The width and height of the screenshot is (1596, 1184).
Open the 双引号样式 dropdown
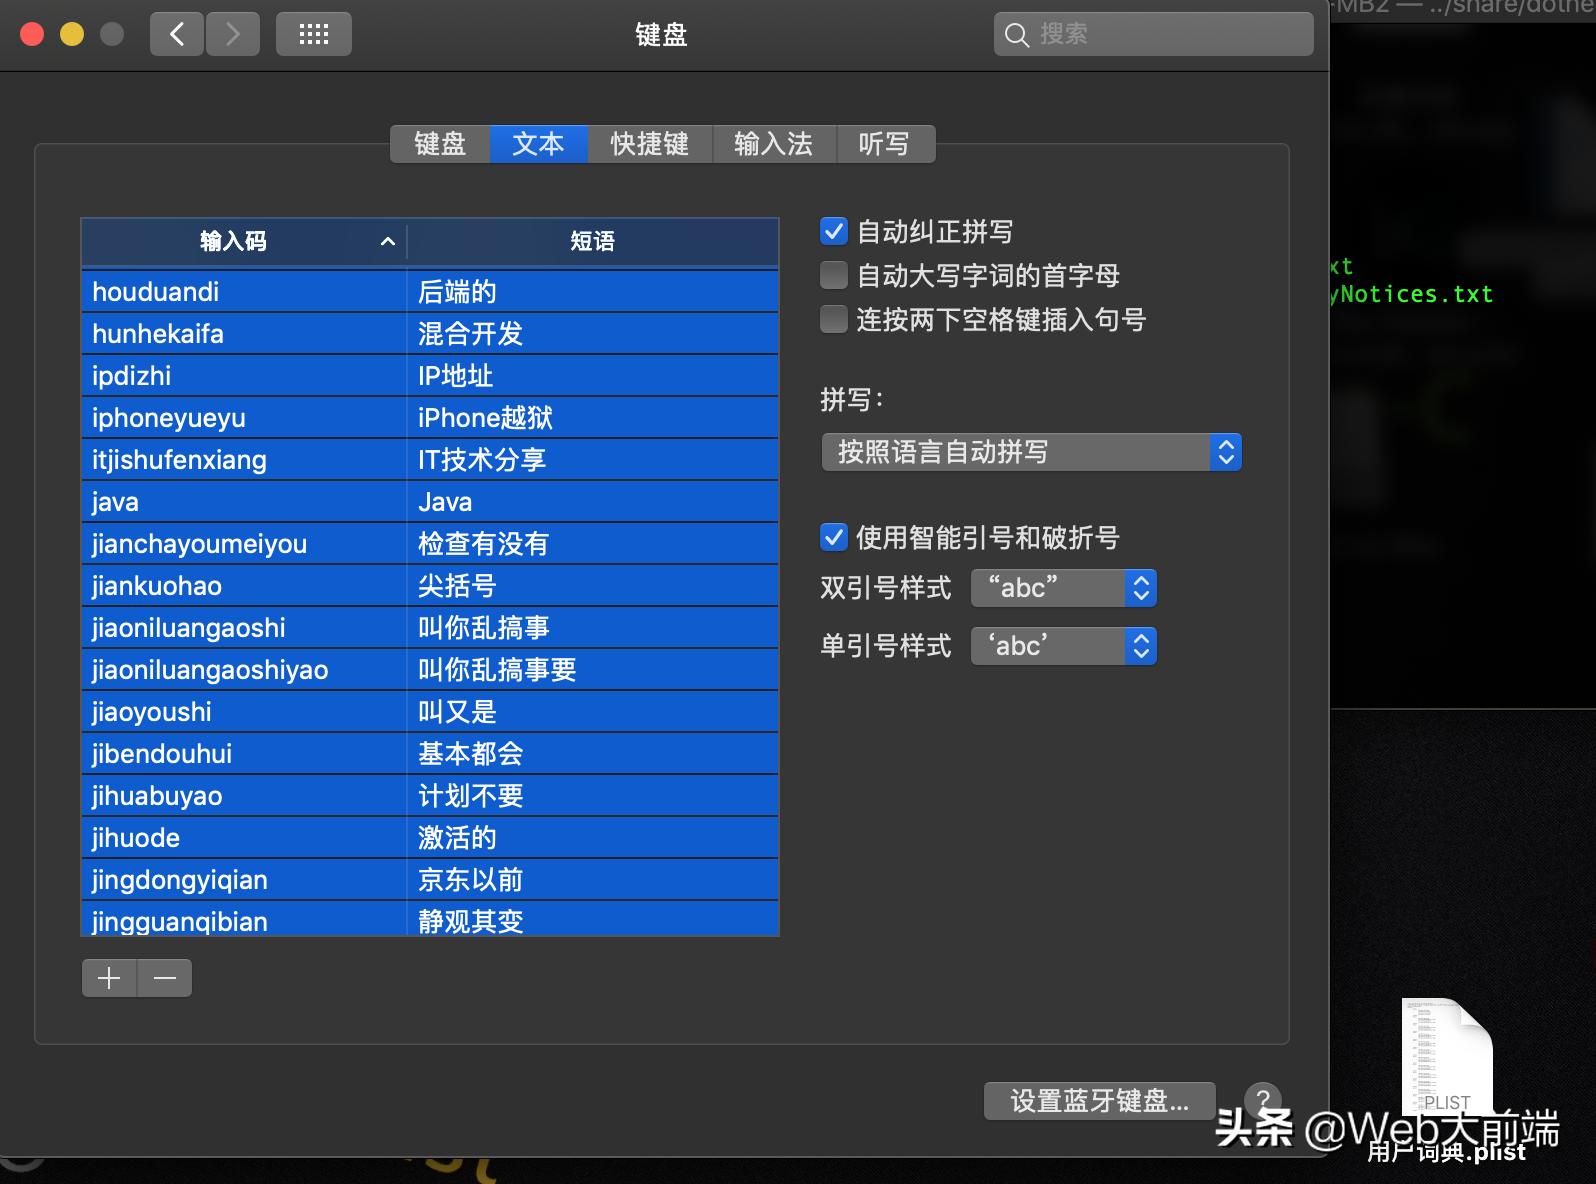coord(1064,588)
